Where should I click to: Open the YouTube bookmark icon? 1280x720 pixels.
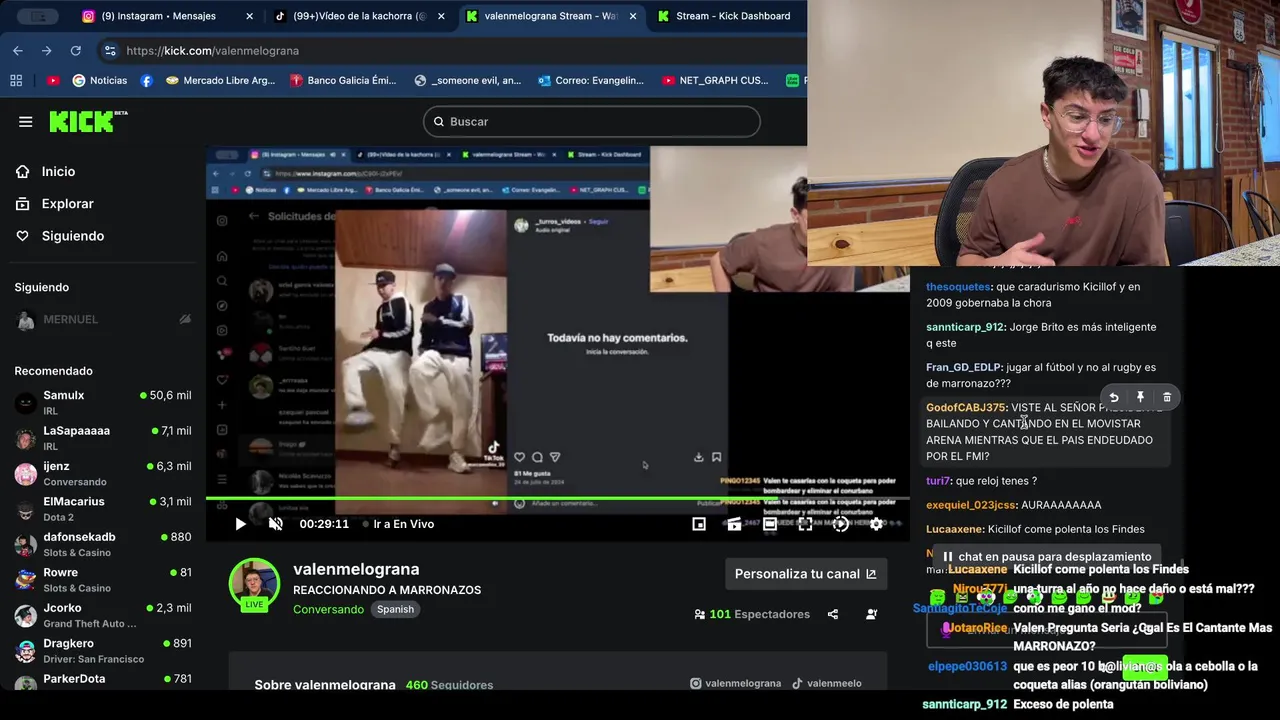tap(53, 80)
